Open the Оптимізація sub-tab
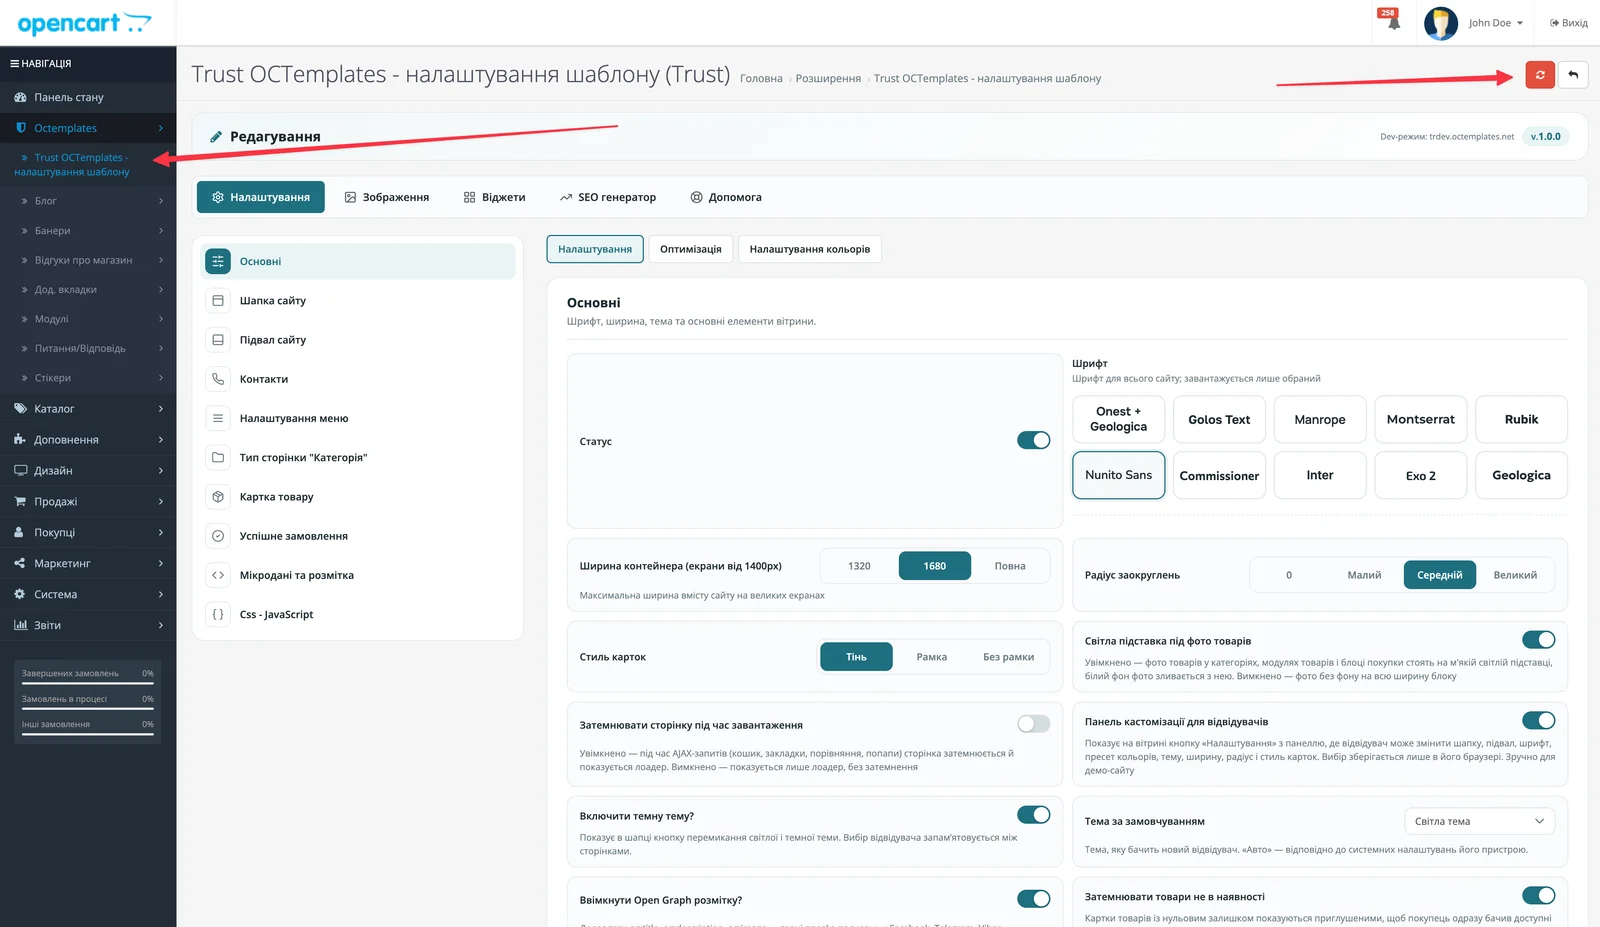Screen dimensions: 1600x927 [x=691, y=250]
